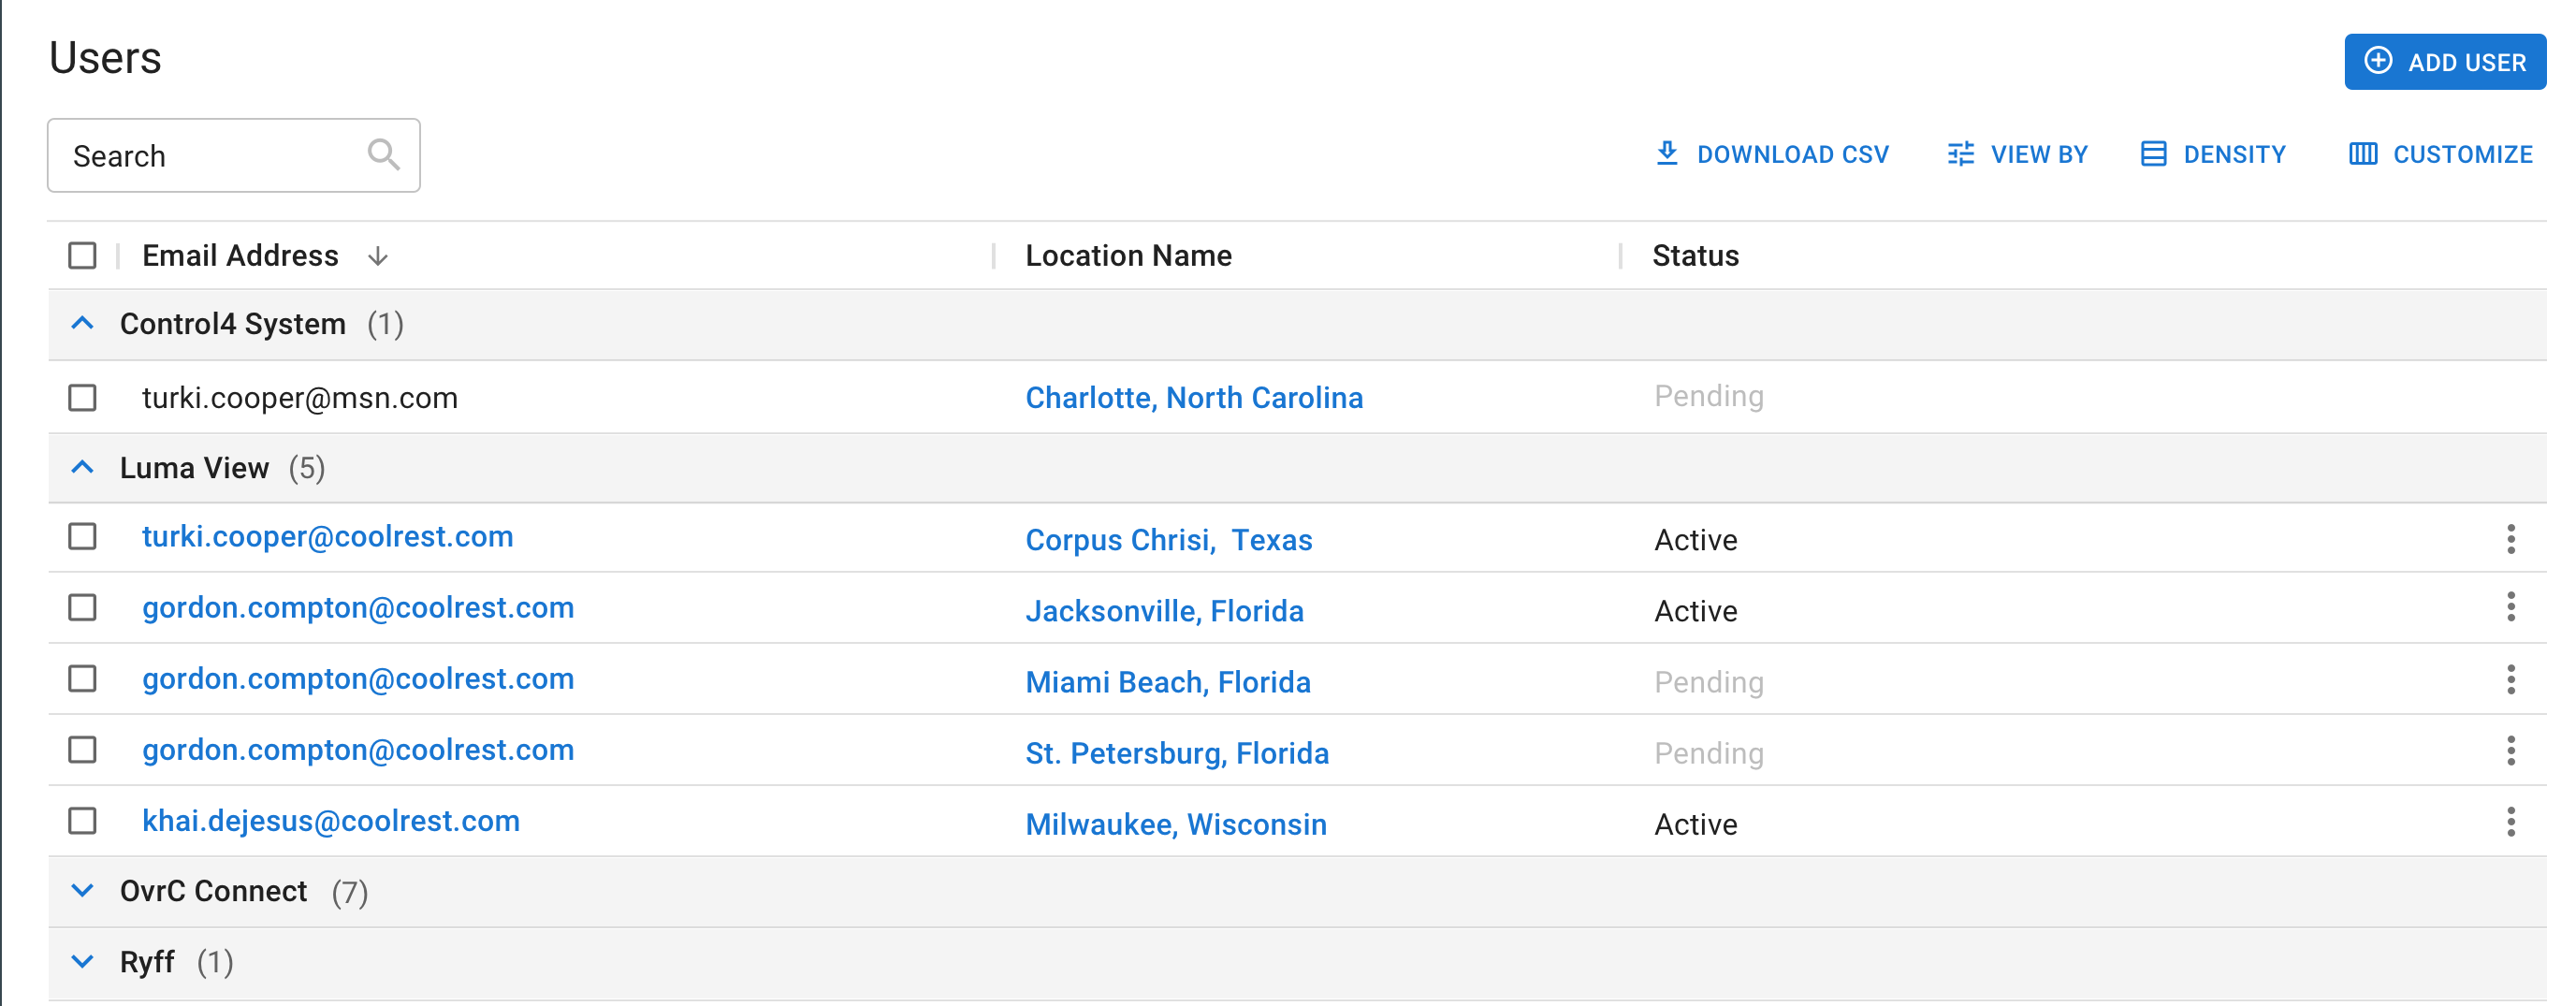Check the turki.cooper@msn.com row checkbox

(x=82, y=398)
